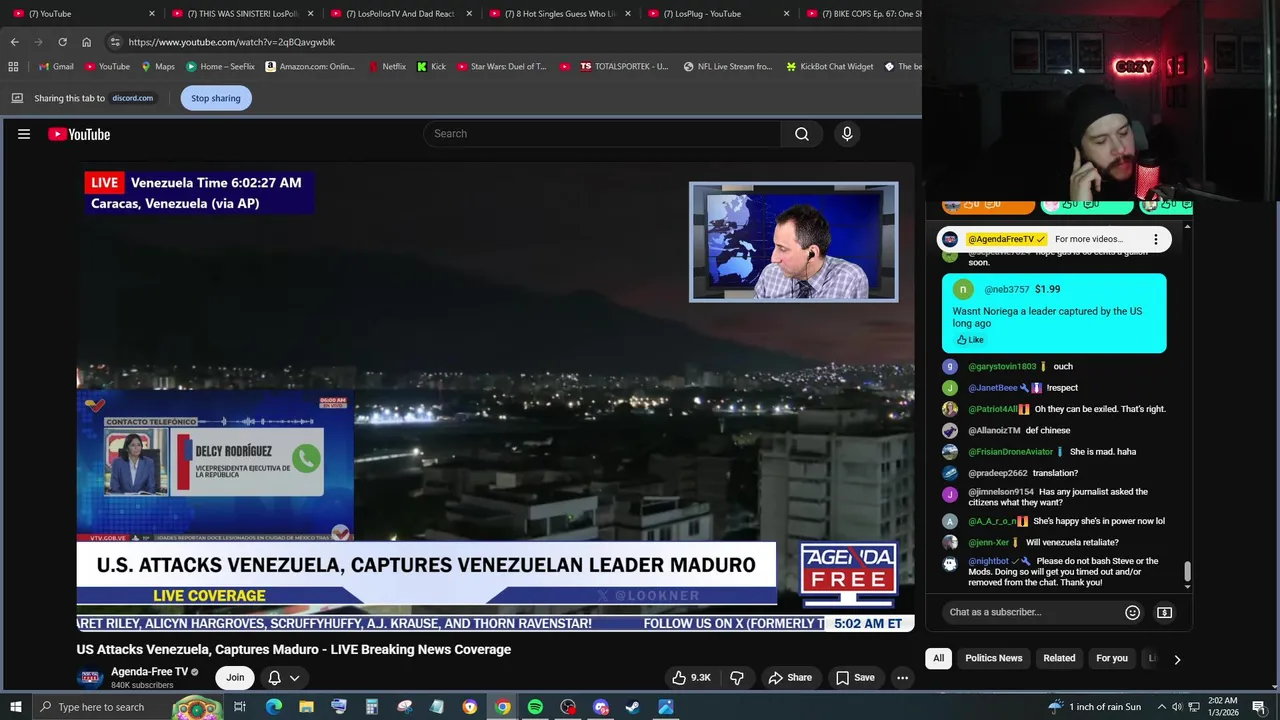Open Task View on the taskbar
The height and width of the screenshot is (720, 1280).
tap(240, 707)
